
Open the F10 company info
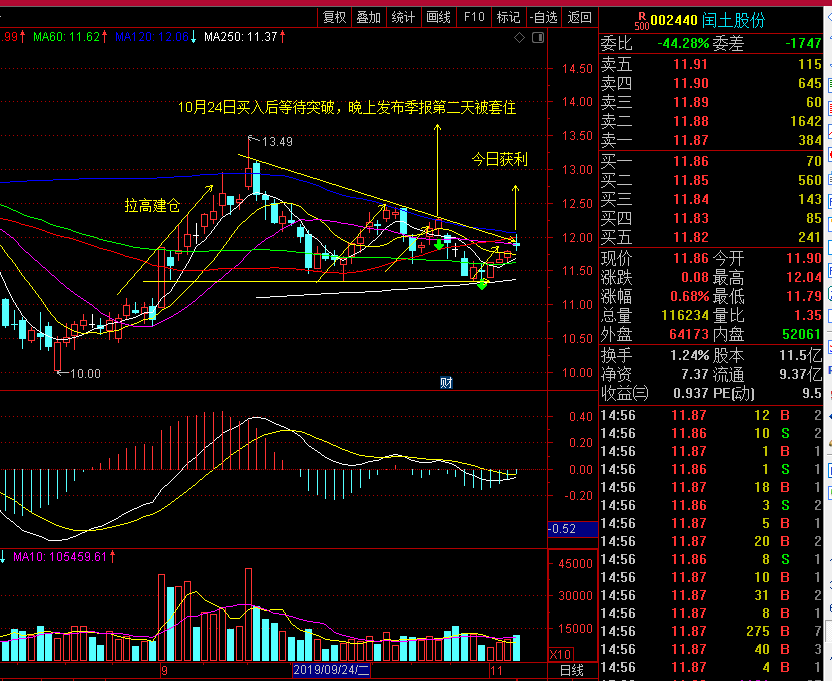coord(474,18)
